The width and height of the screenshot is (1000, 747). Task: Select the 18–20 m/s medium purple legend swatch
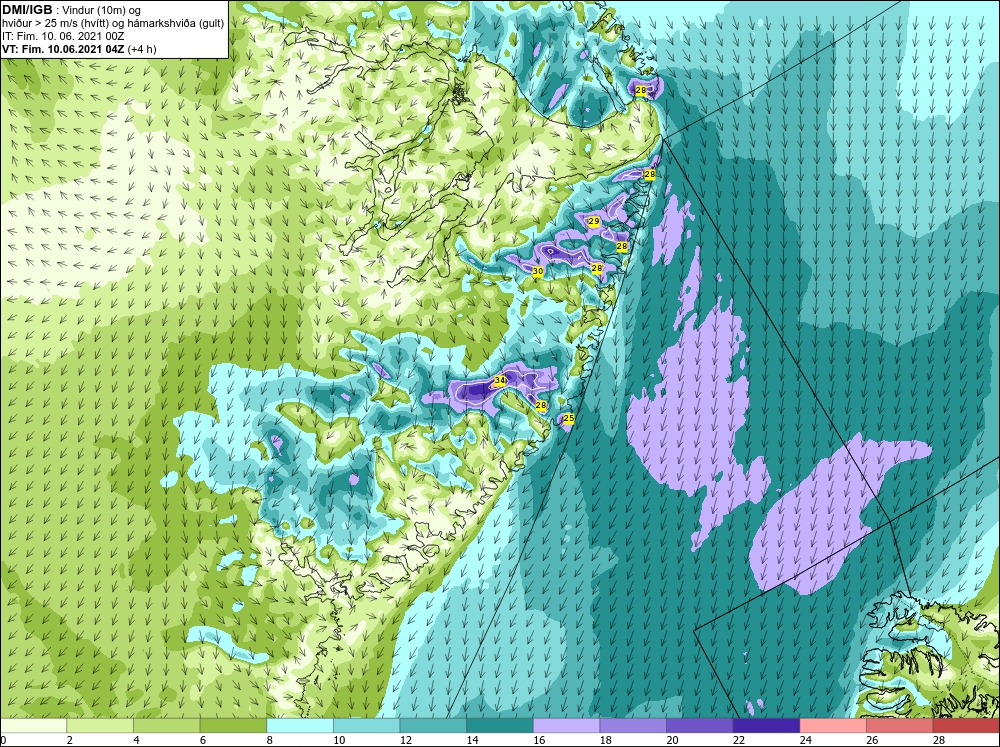[633, 726]
